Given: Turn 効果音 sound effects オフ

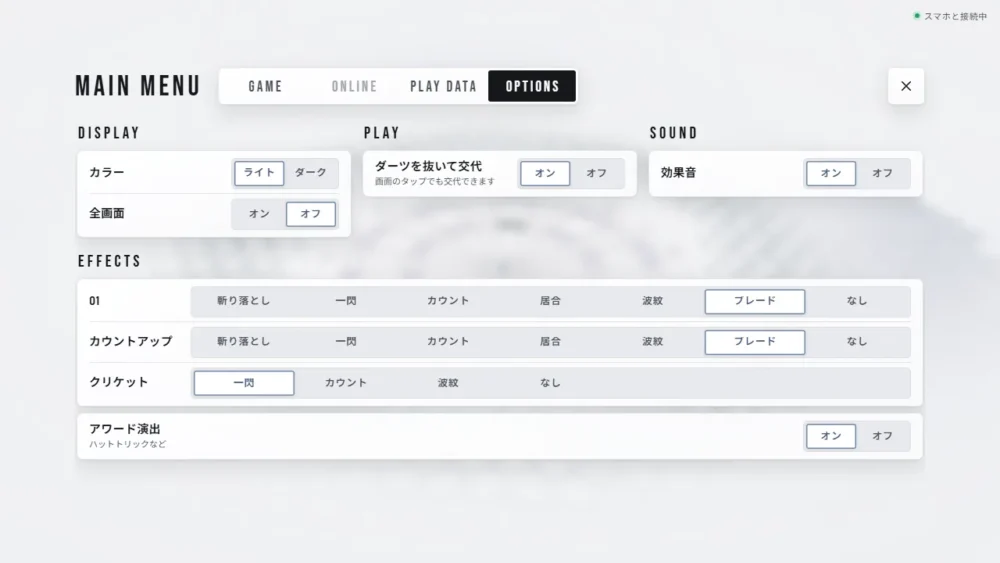Looking at the screenshot, I should 882,173.
